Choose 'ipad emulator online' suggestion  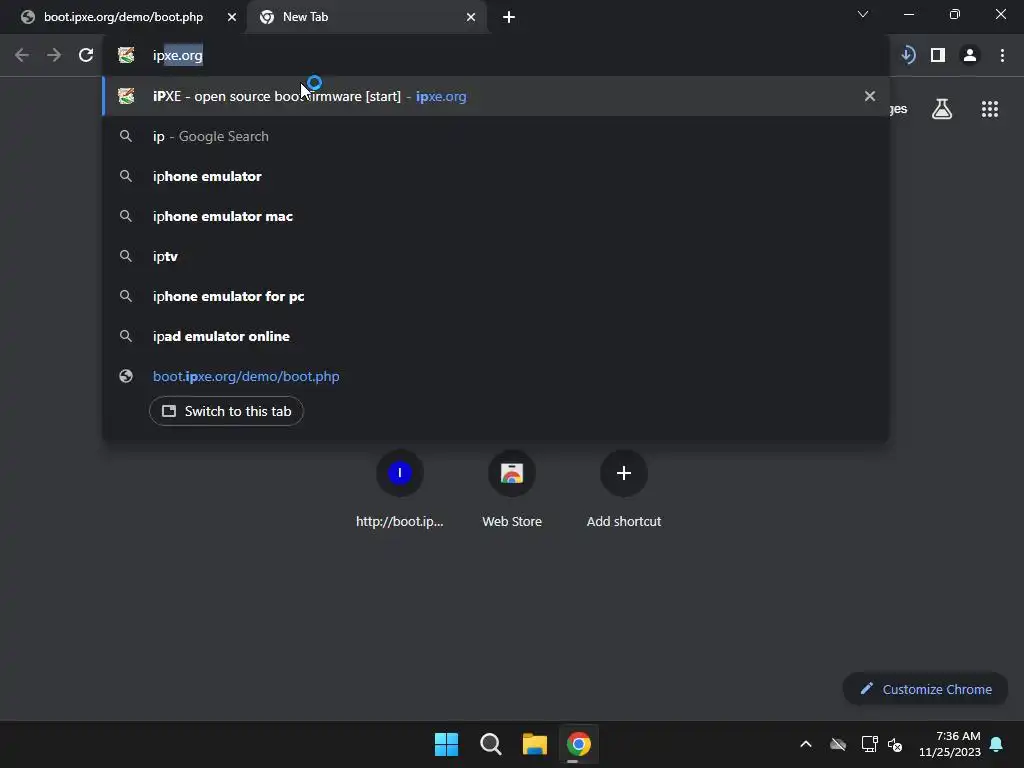pos(496,336)
